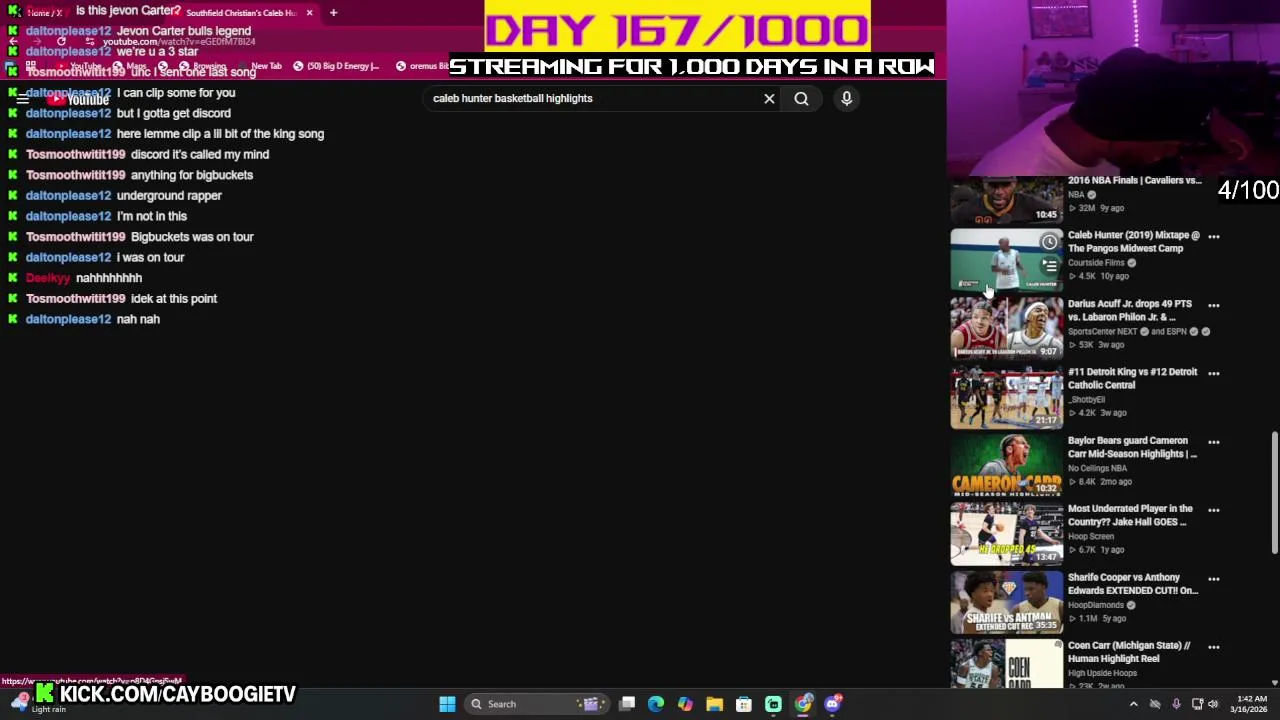The height and width of the screenshot is (720, 1280).
Task: Open options menu for Jake Hall video
Action: click(1213, 509)
